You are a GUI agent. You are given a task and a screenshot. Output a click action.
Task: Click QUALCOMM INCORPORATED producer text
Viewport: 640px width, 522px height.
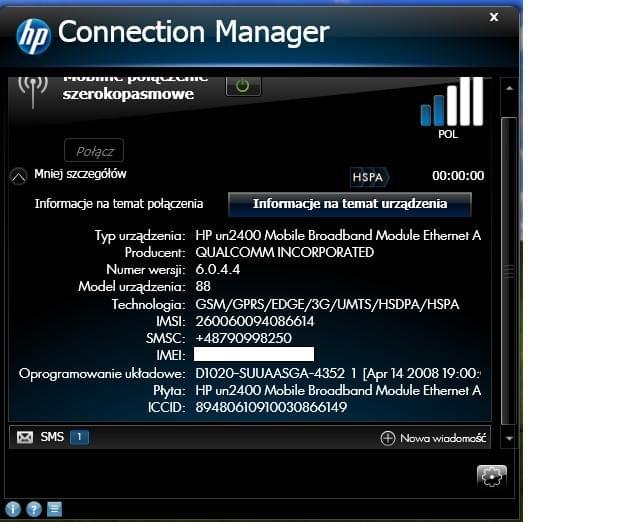(x=284, y=252)
